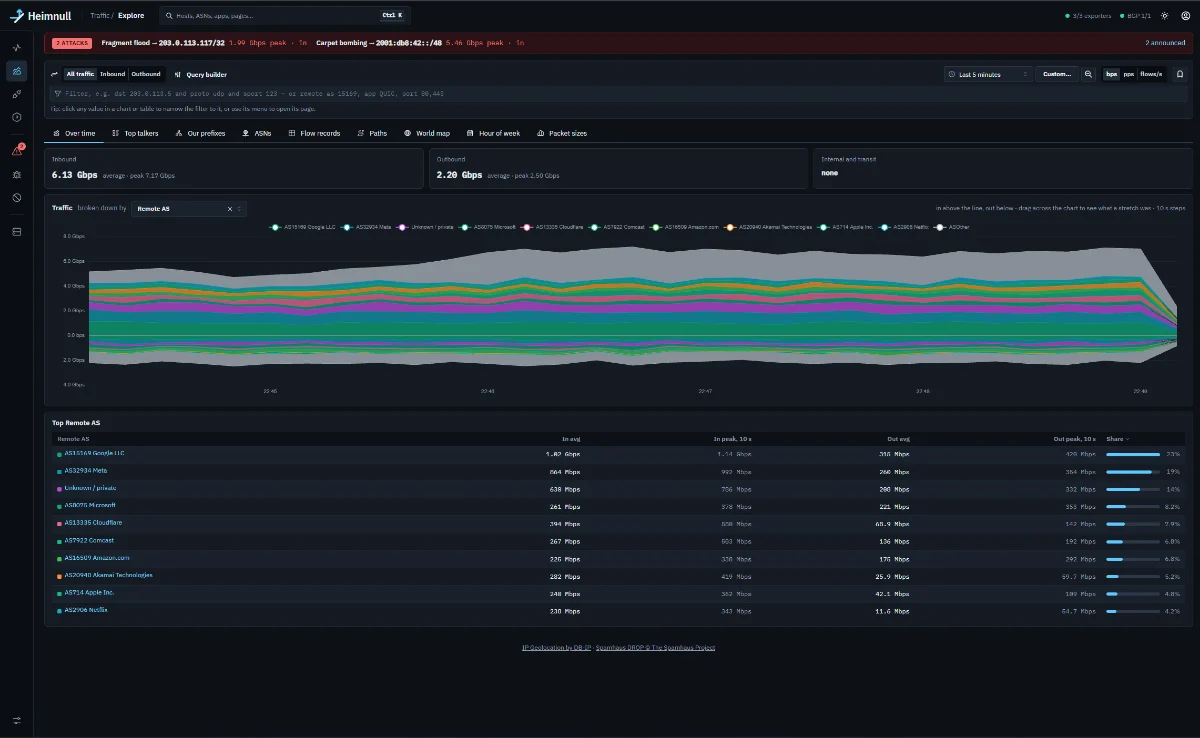1200x738 pixels.
Task: Focus the global search field
Action: coord(285,16)
